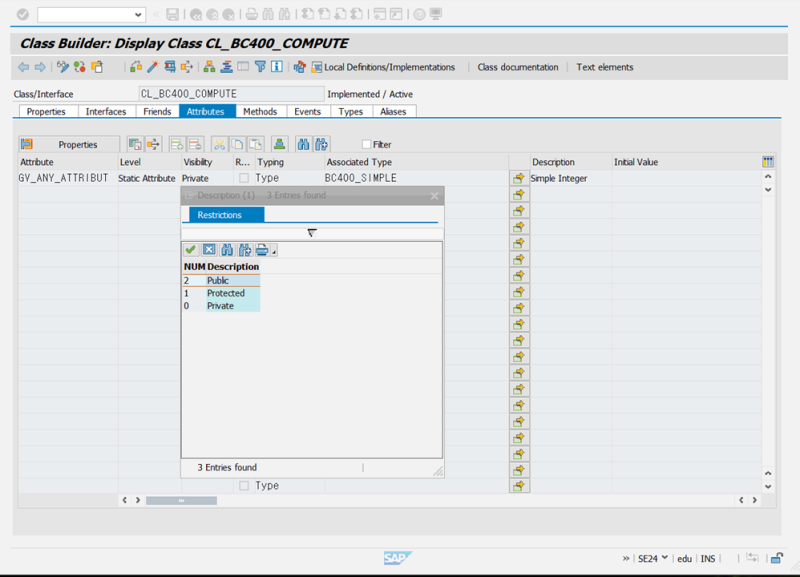Click the binoculars find icon in the value help popup
The image size is (800, 577).
227,249
